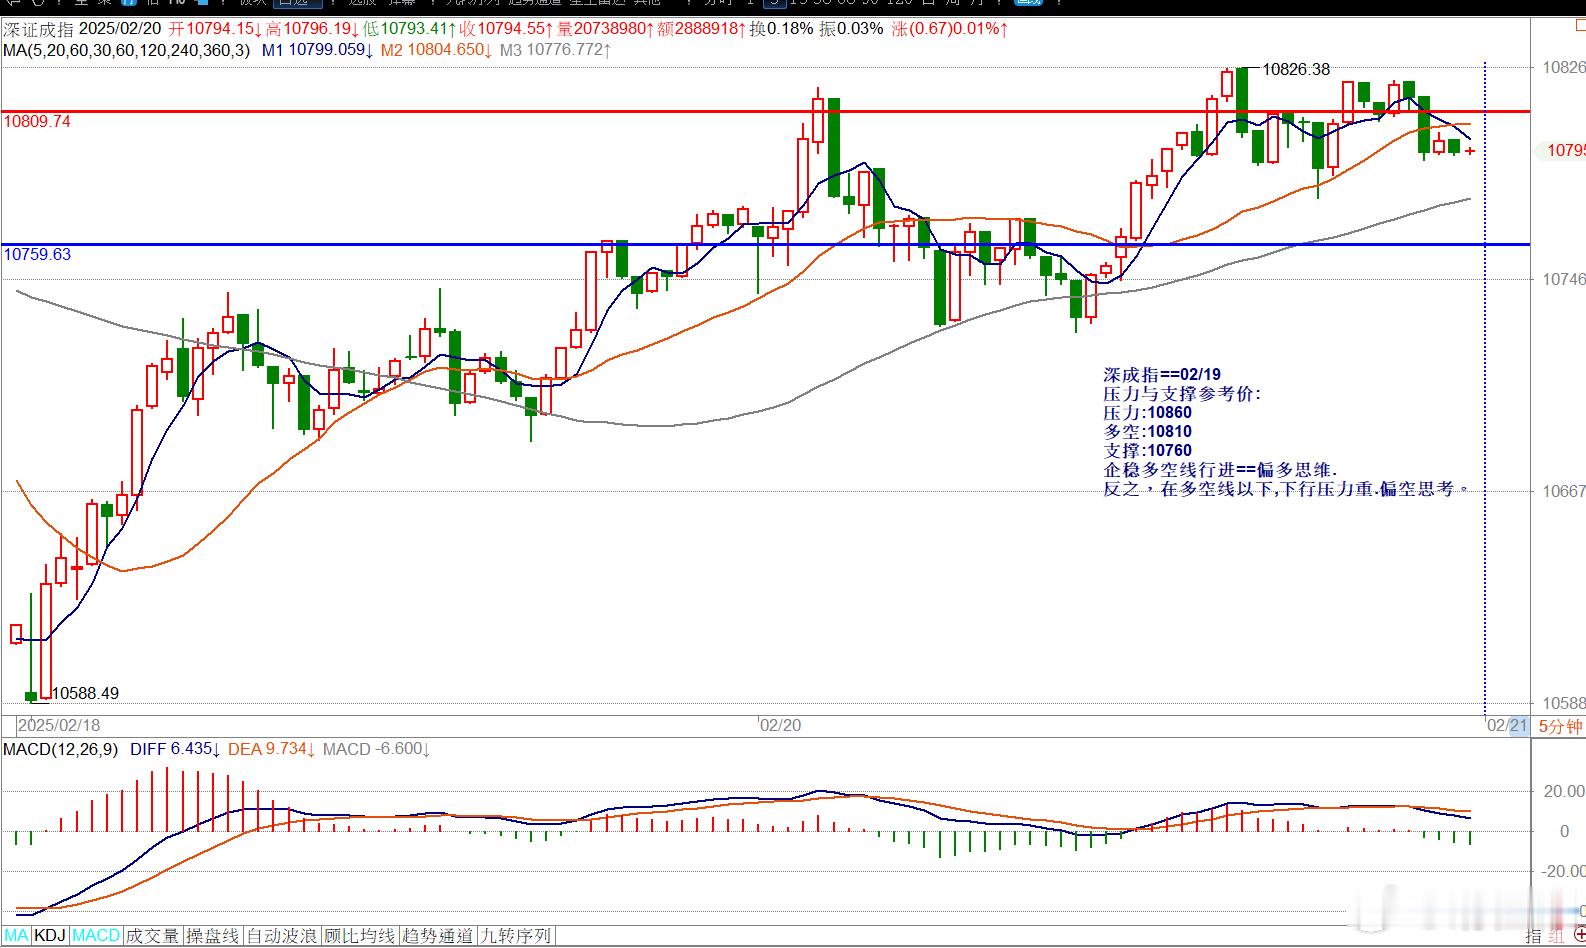The width and height of the screenshot is (1586, 948).
Task: Click the 2025/02/18 date label on axis
Action: pos(60,725)
